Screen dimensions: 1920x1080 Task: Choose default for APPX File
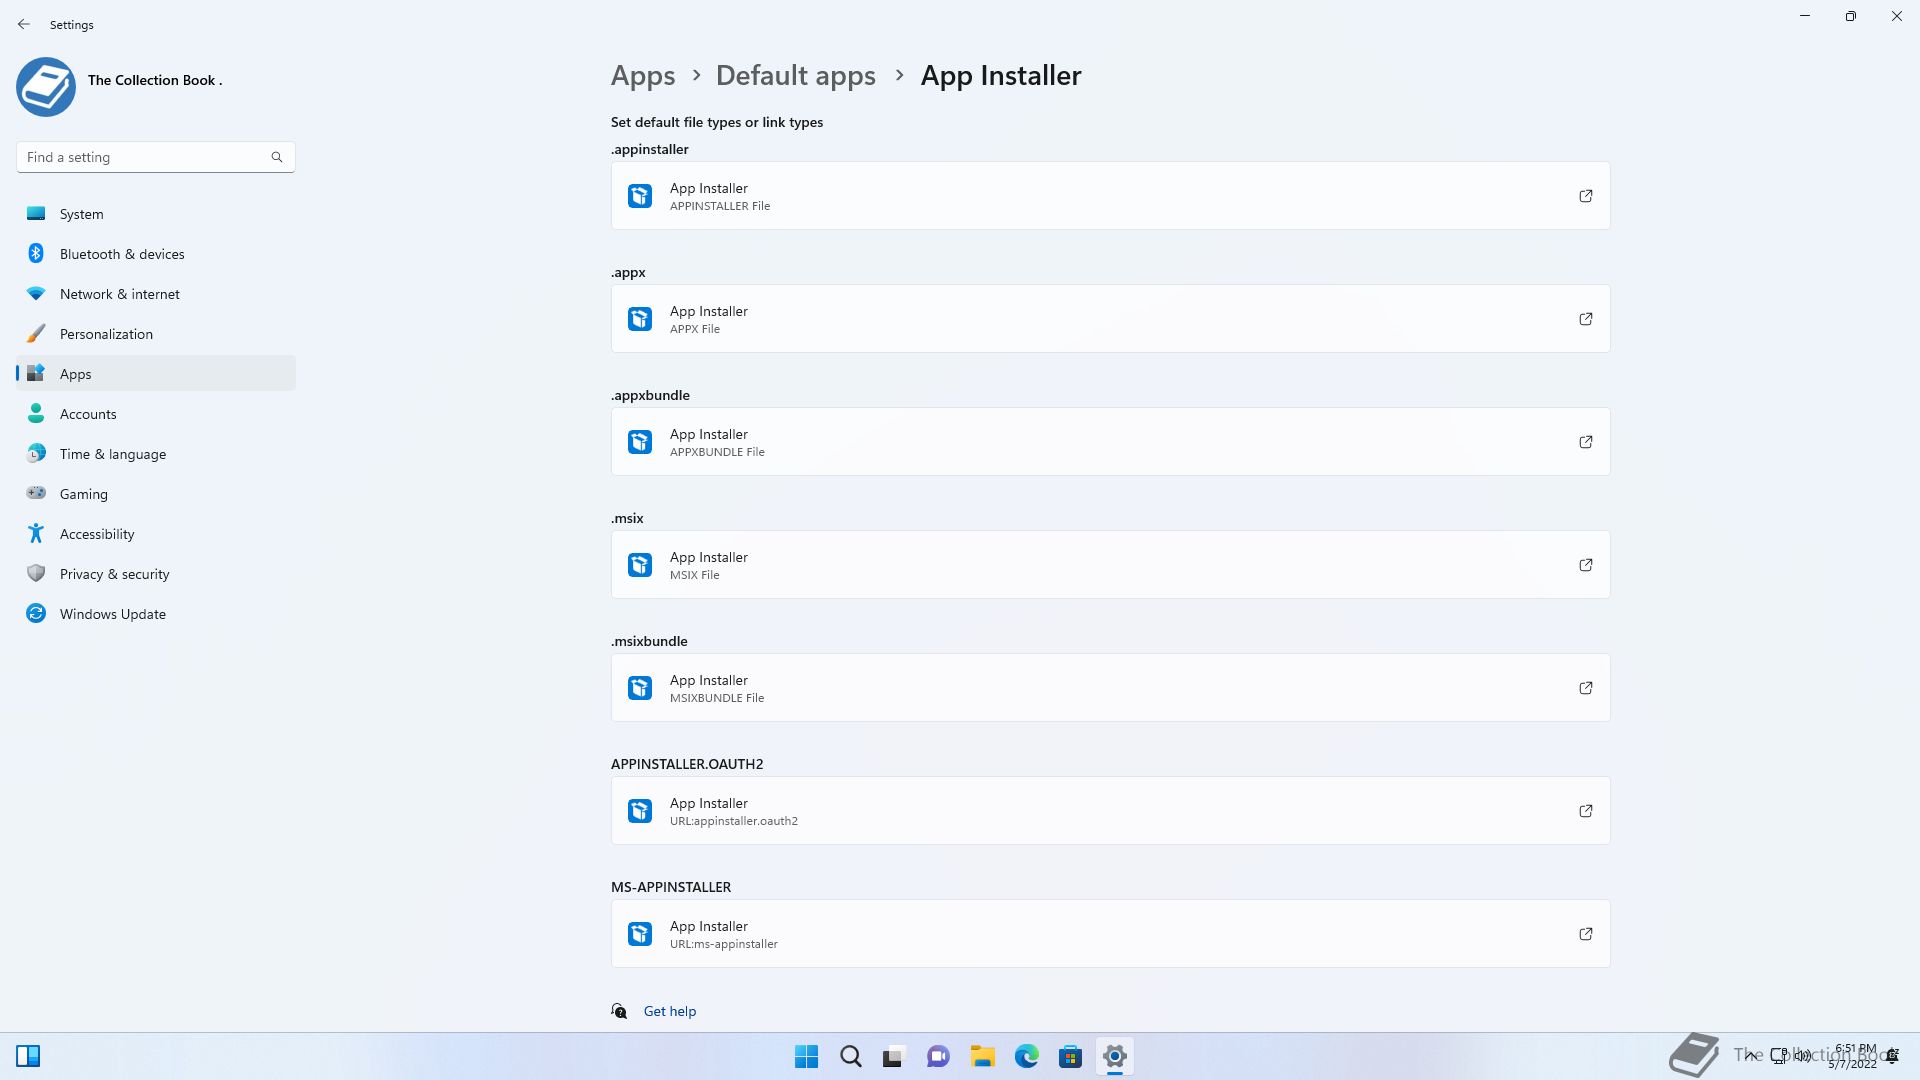pos(1110,319)
